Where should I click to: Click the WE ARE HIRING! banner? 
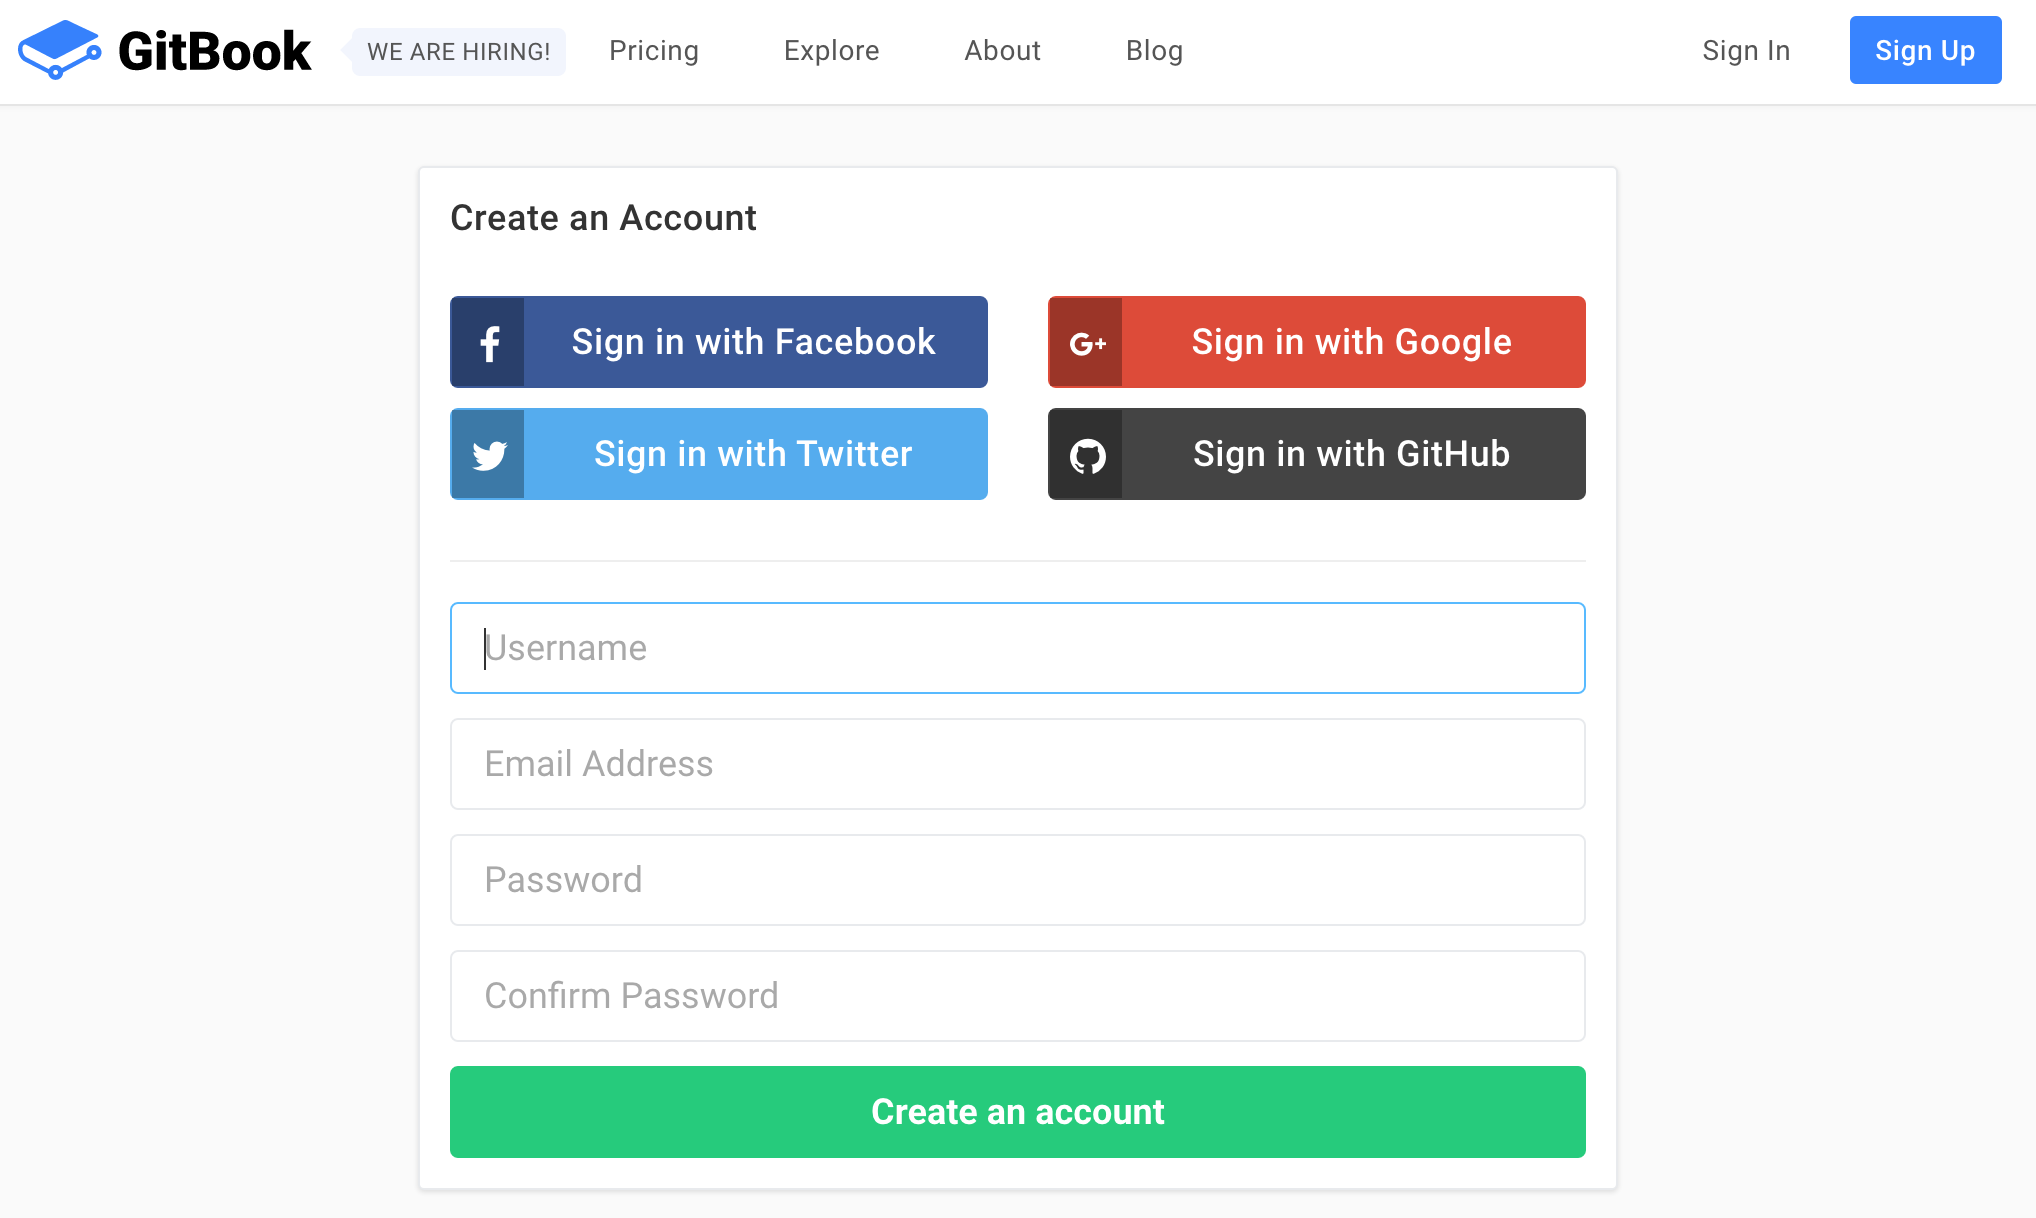tap(457, 51)
